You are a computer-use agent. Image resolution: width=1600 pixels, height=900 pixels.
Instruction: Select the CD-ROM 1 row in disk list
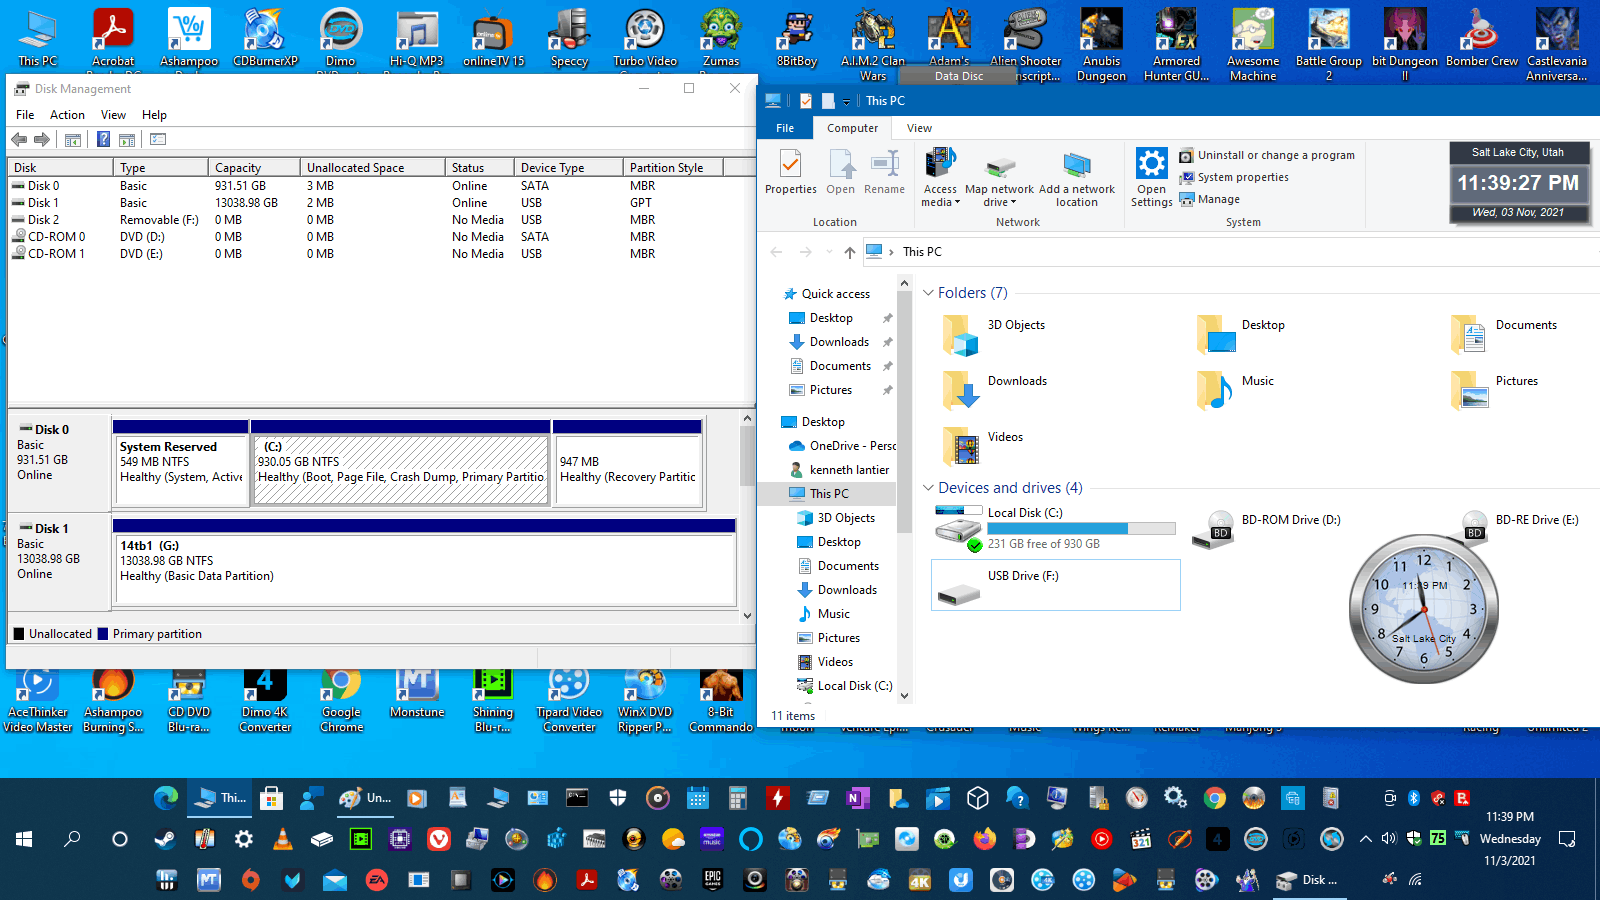(x=380, y=254)
